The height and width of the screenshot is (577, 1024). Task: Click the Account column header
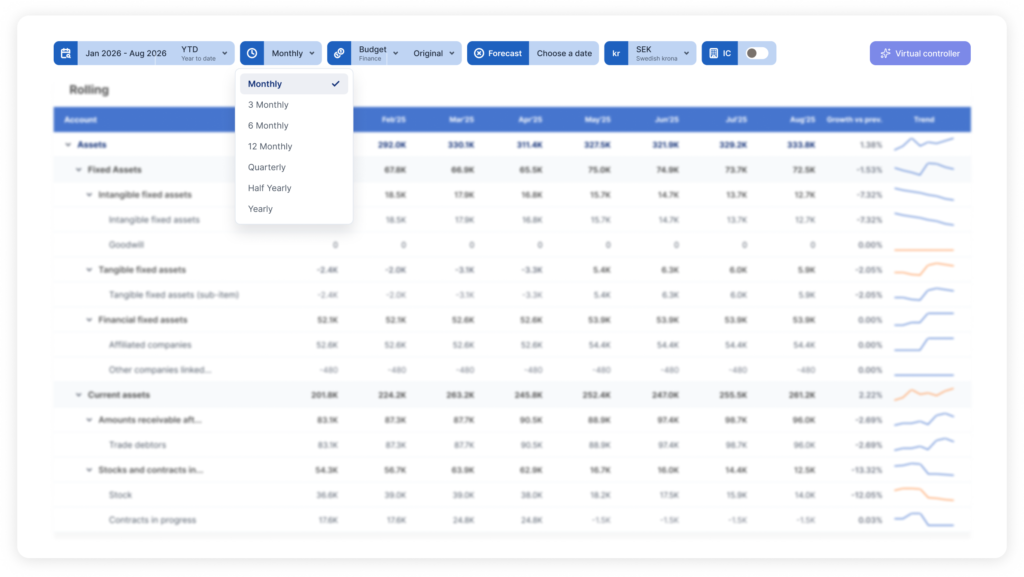click(80, 119)
